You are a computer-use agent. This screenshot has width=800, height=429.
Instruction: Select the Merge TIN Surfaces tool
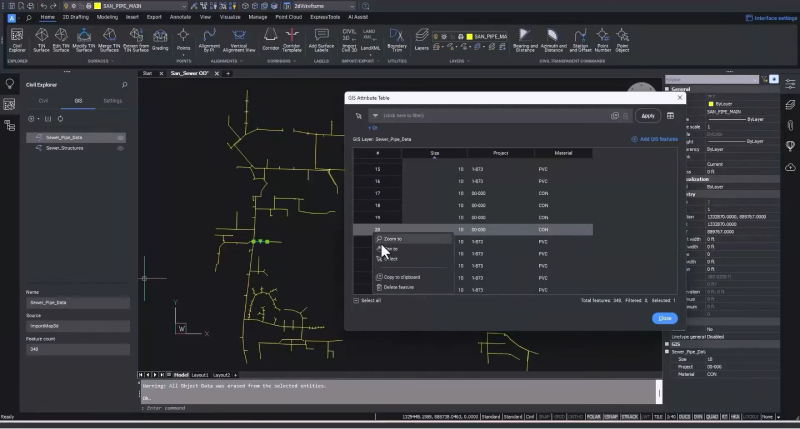(109, 40)
